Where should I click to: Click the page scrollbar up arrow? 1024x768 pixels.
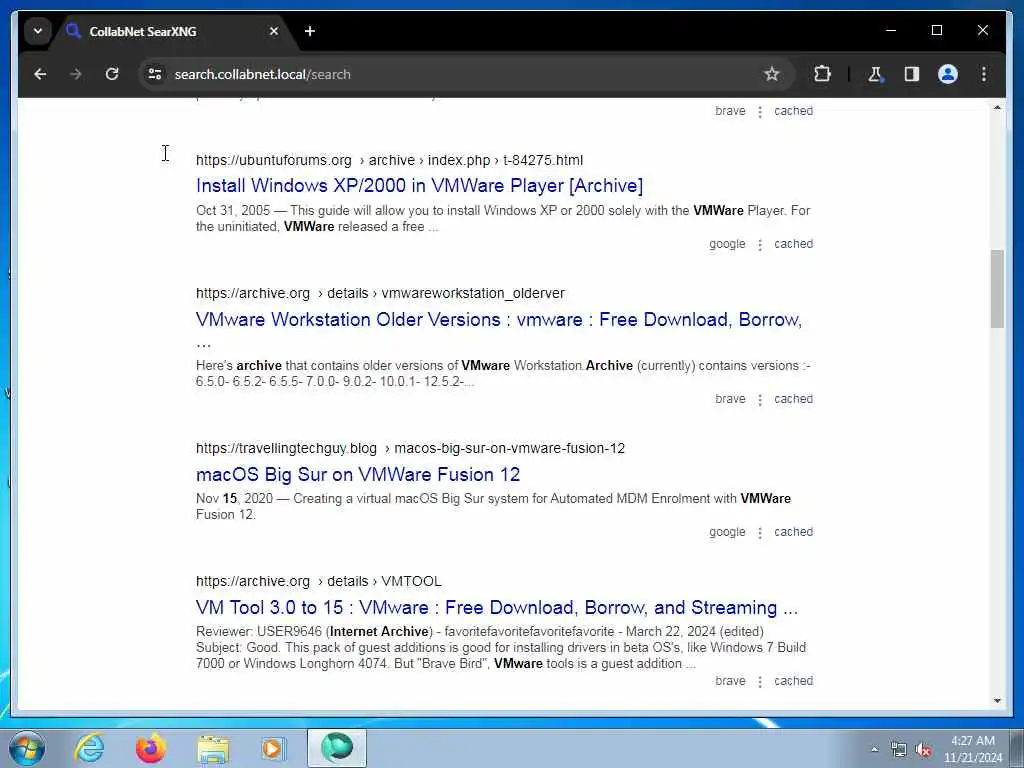pos(997,107)
